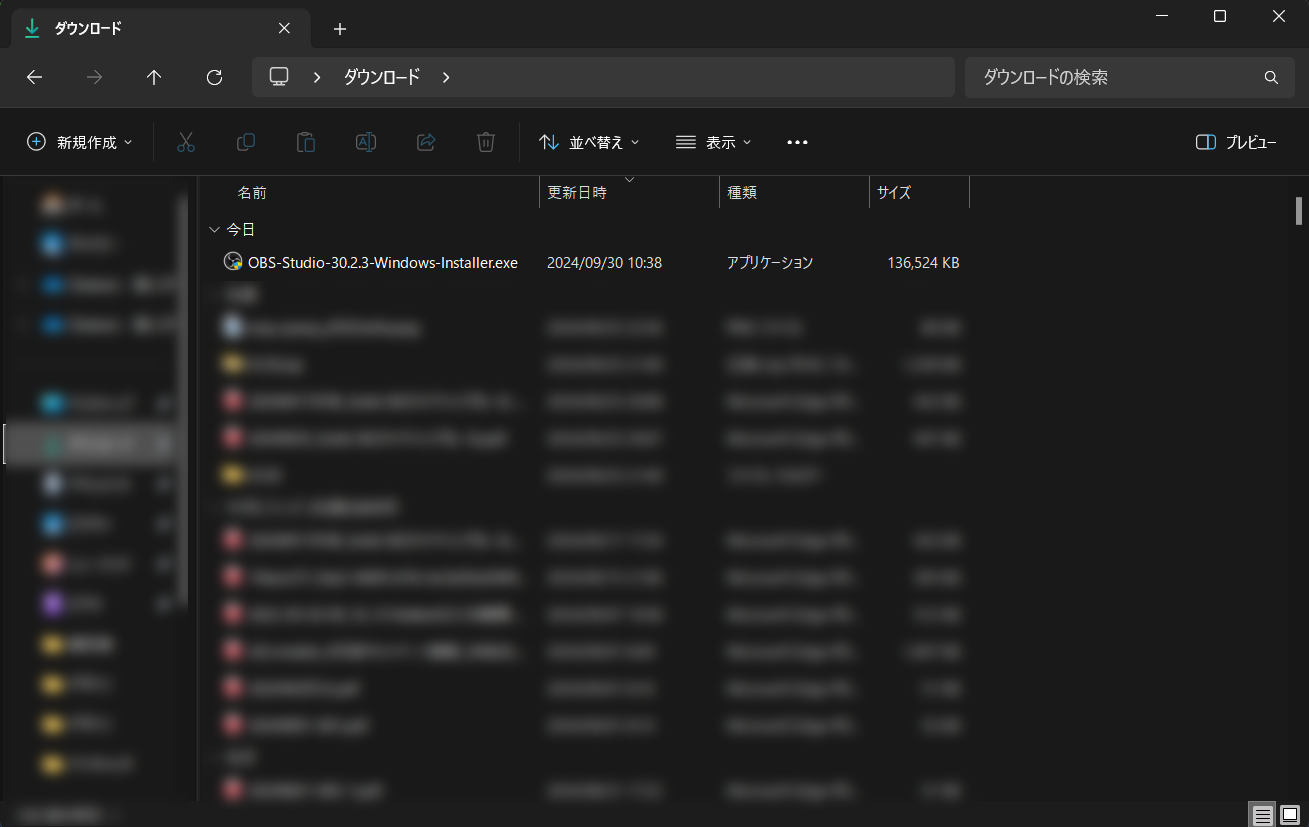The height and width of the screenshot is (827, 1309).
Task: Click the PC monitor icon in address bar
Action: pyautogui.click(x=279, y=77)
